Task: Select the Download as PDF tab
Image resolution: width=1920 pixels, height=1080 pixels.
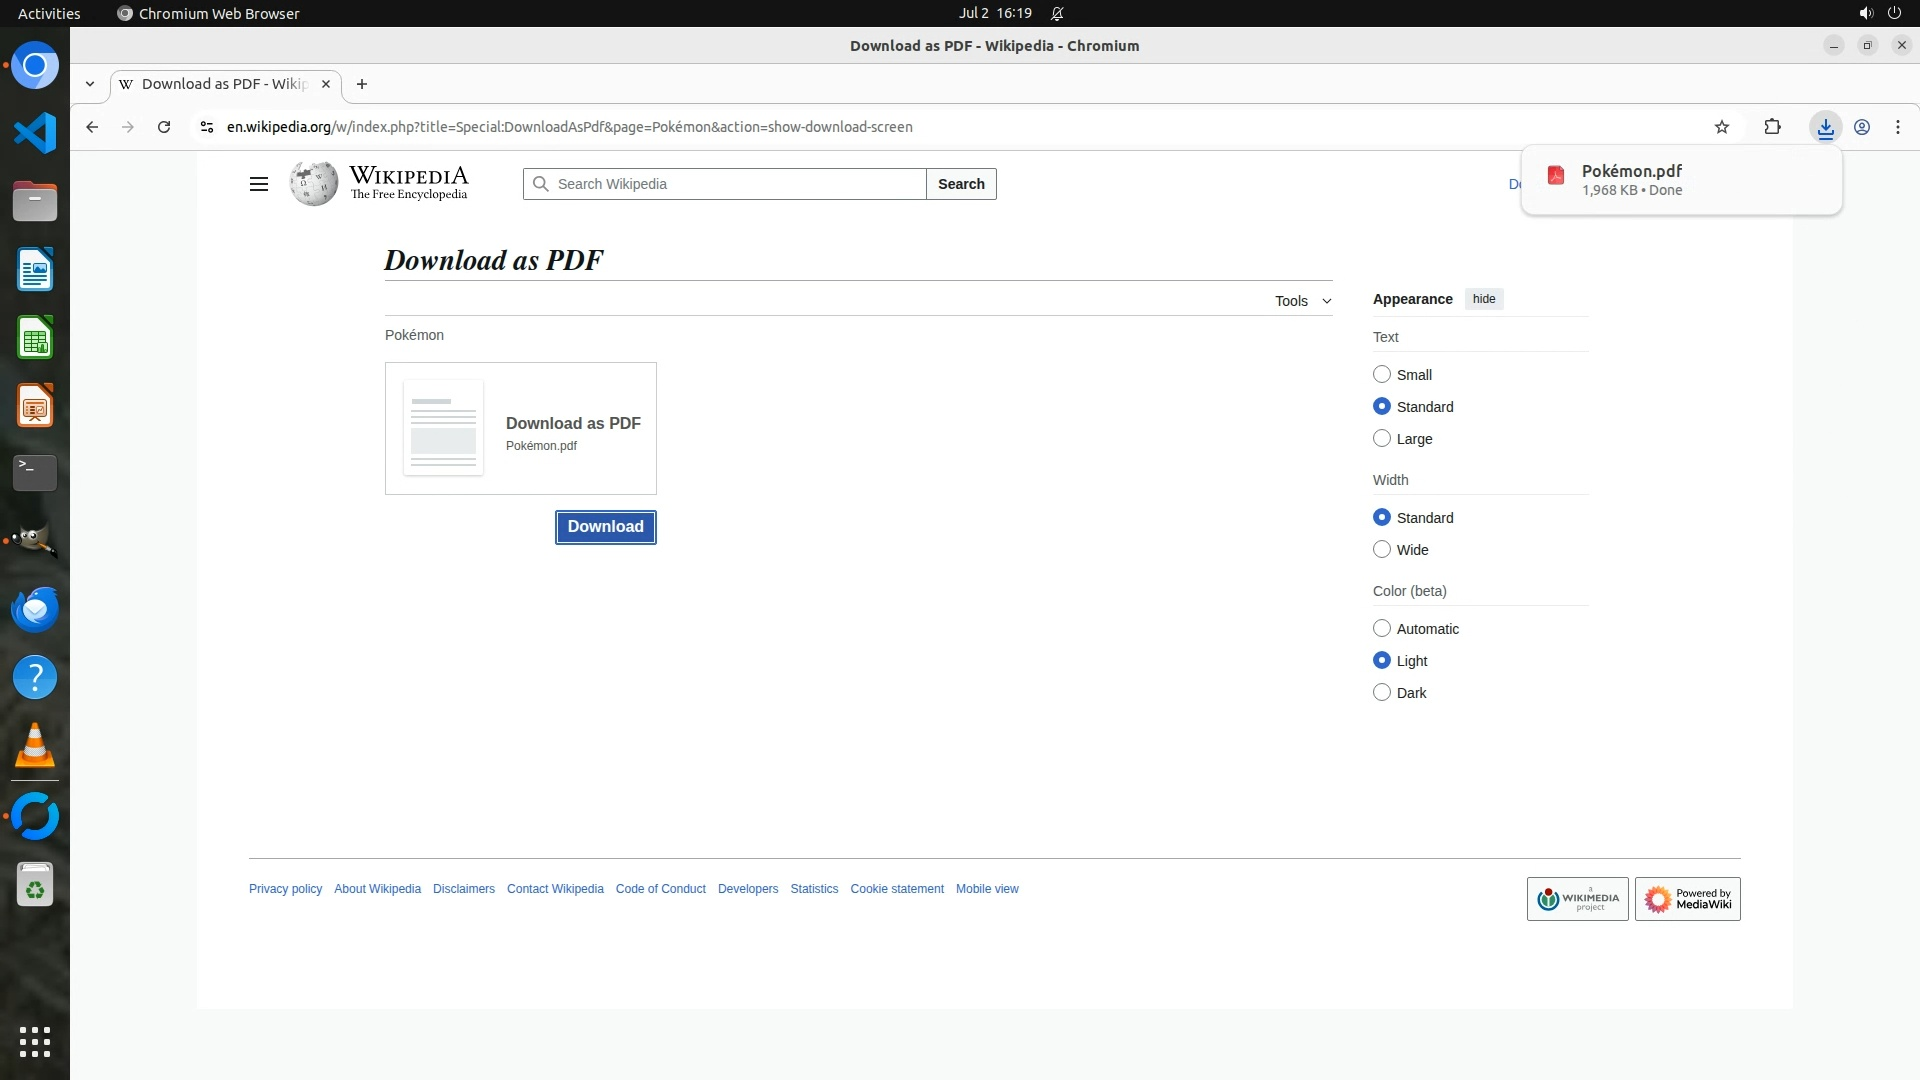Action: click(224, 84)
